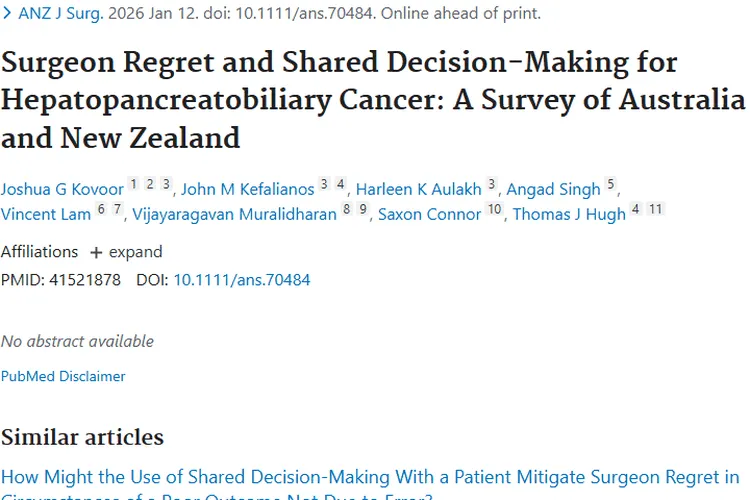Select author Saxon Connor

[x=430, y=215]
